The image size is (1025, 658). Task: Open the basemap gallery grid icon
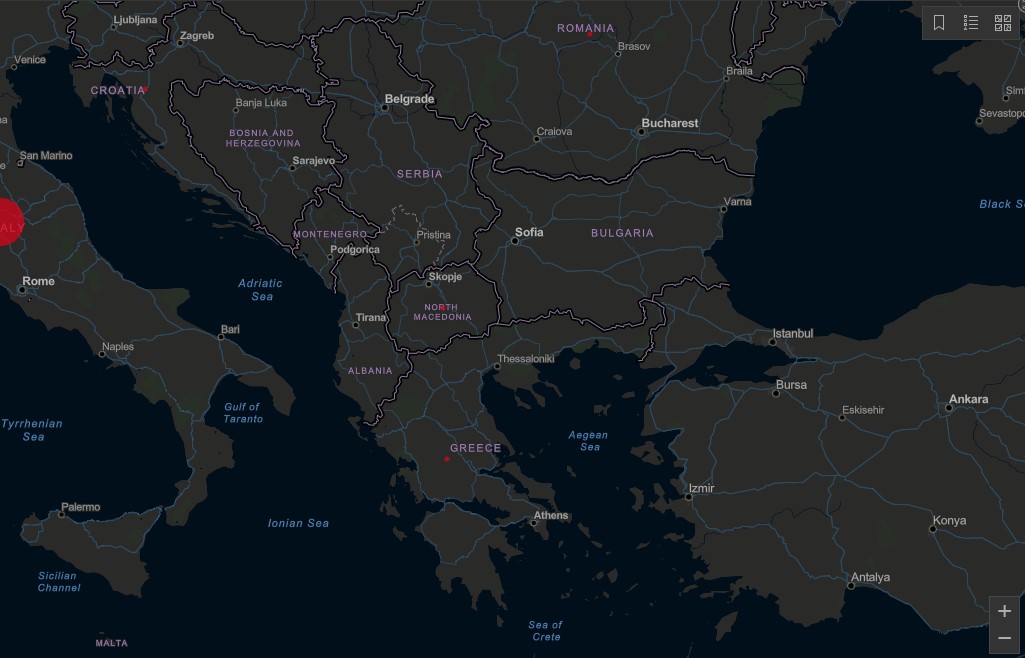(1003, 23)
